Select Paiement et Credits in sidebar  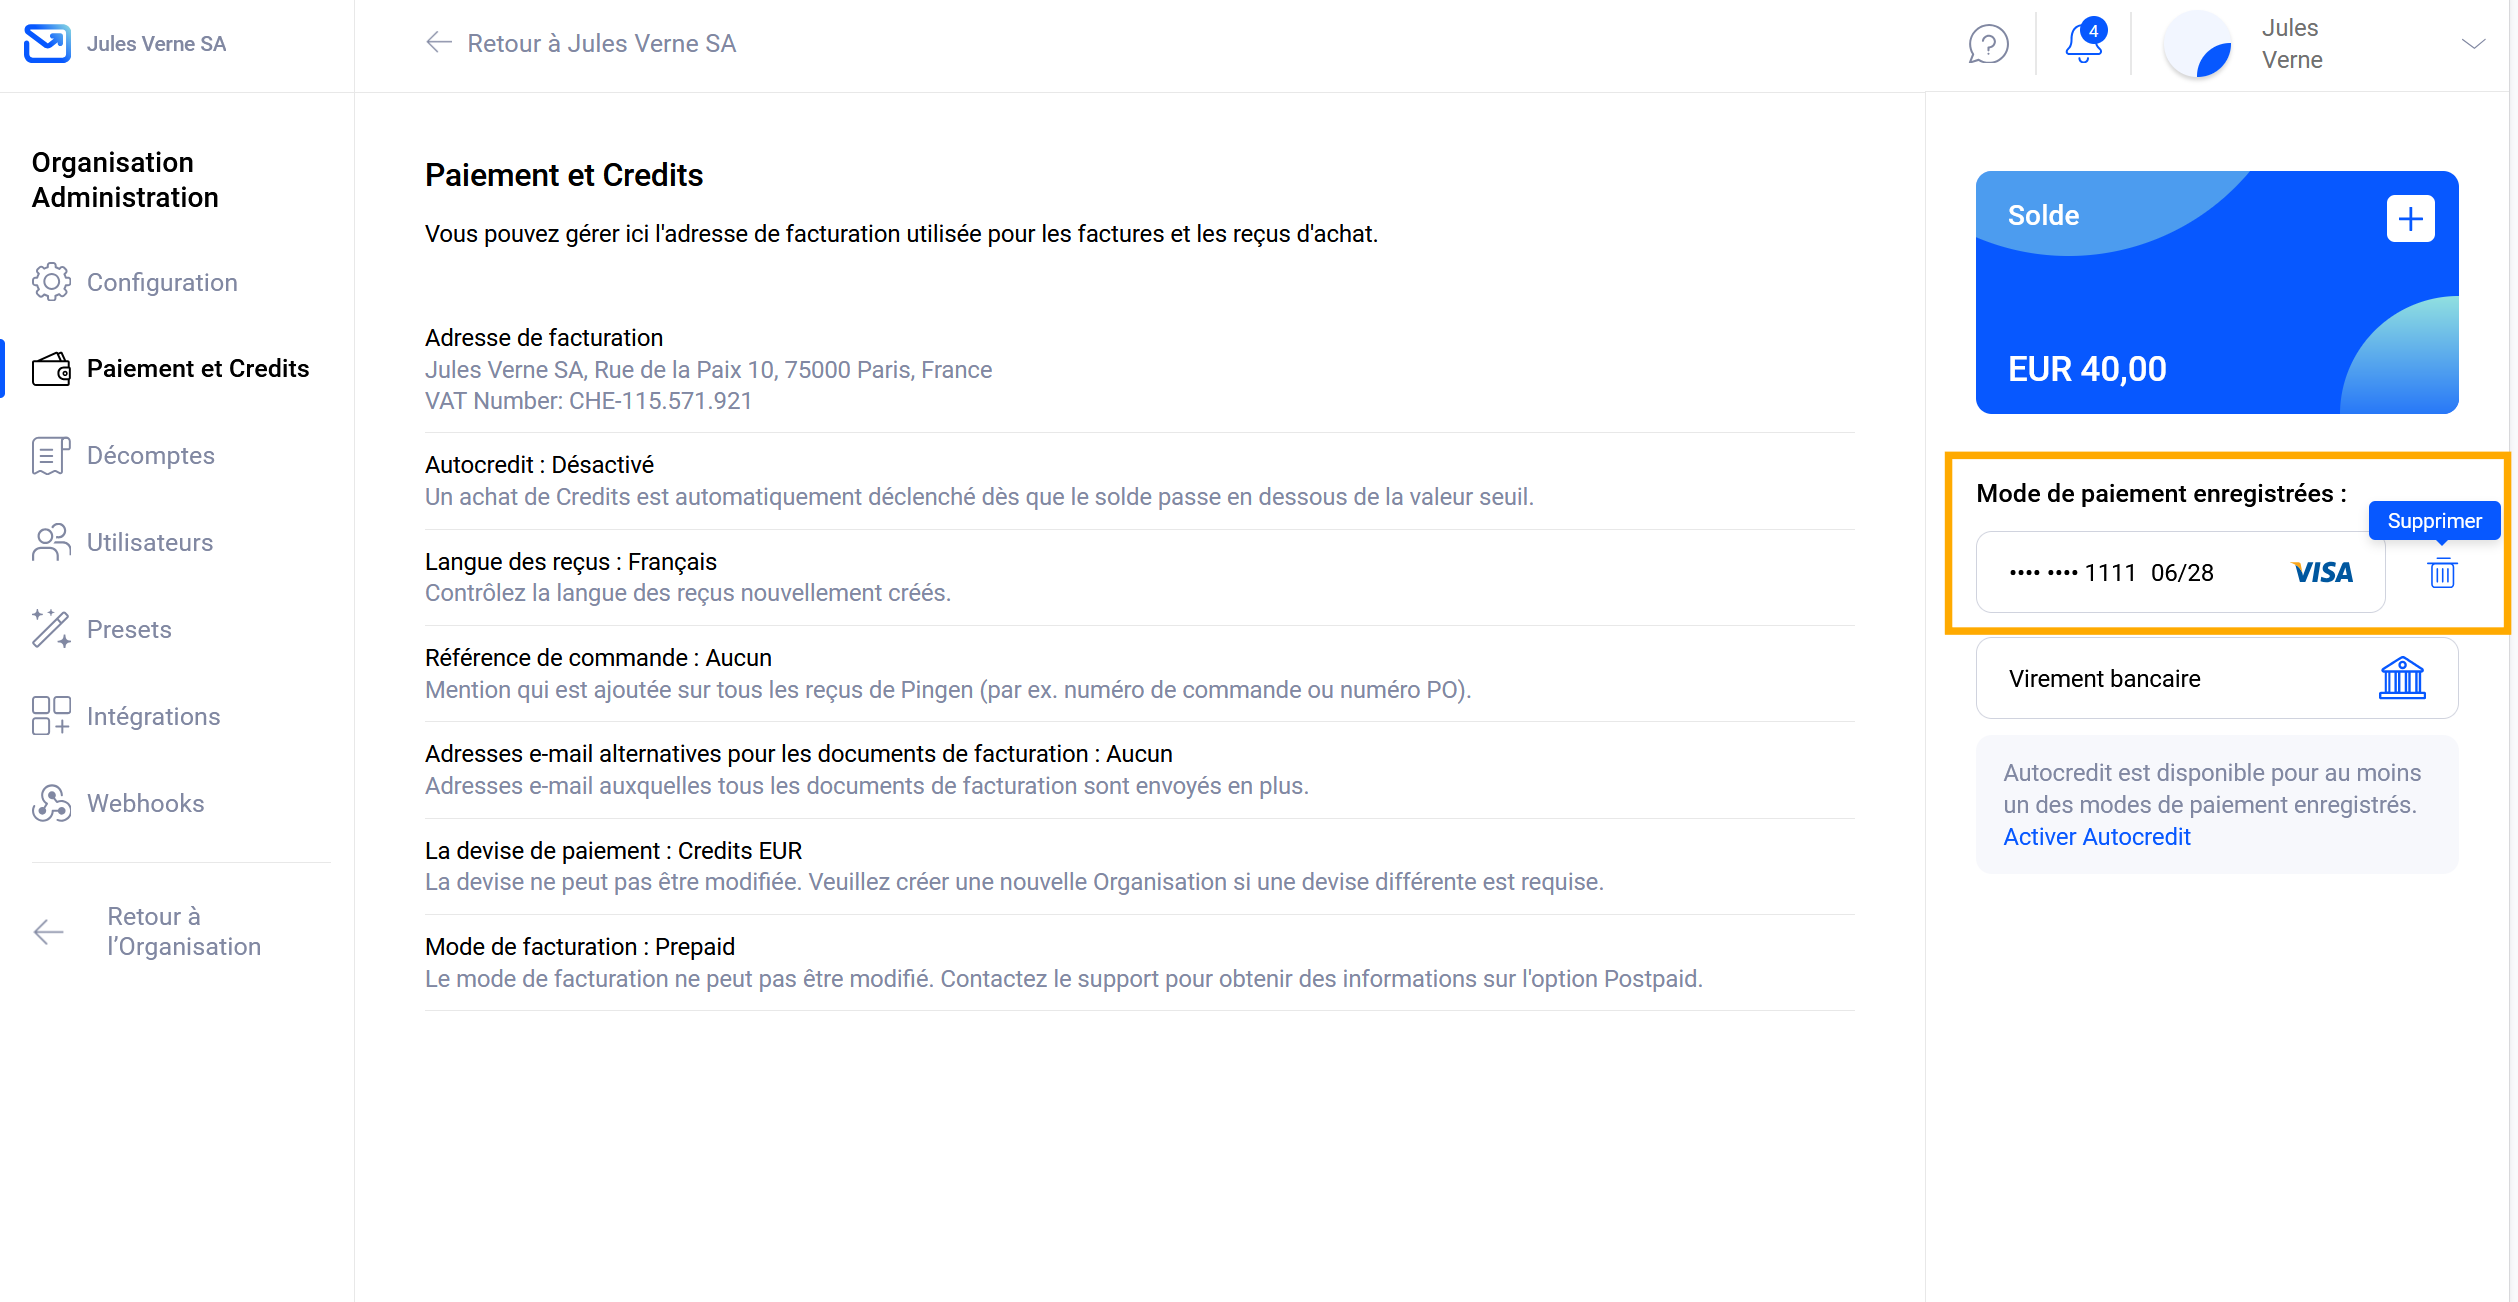pyautogui.click(x=197, y=369)
